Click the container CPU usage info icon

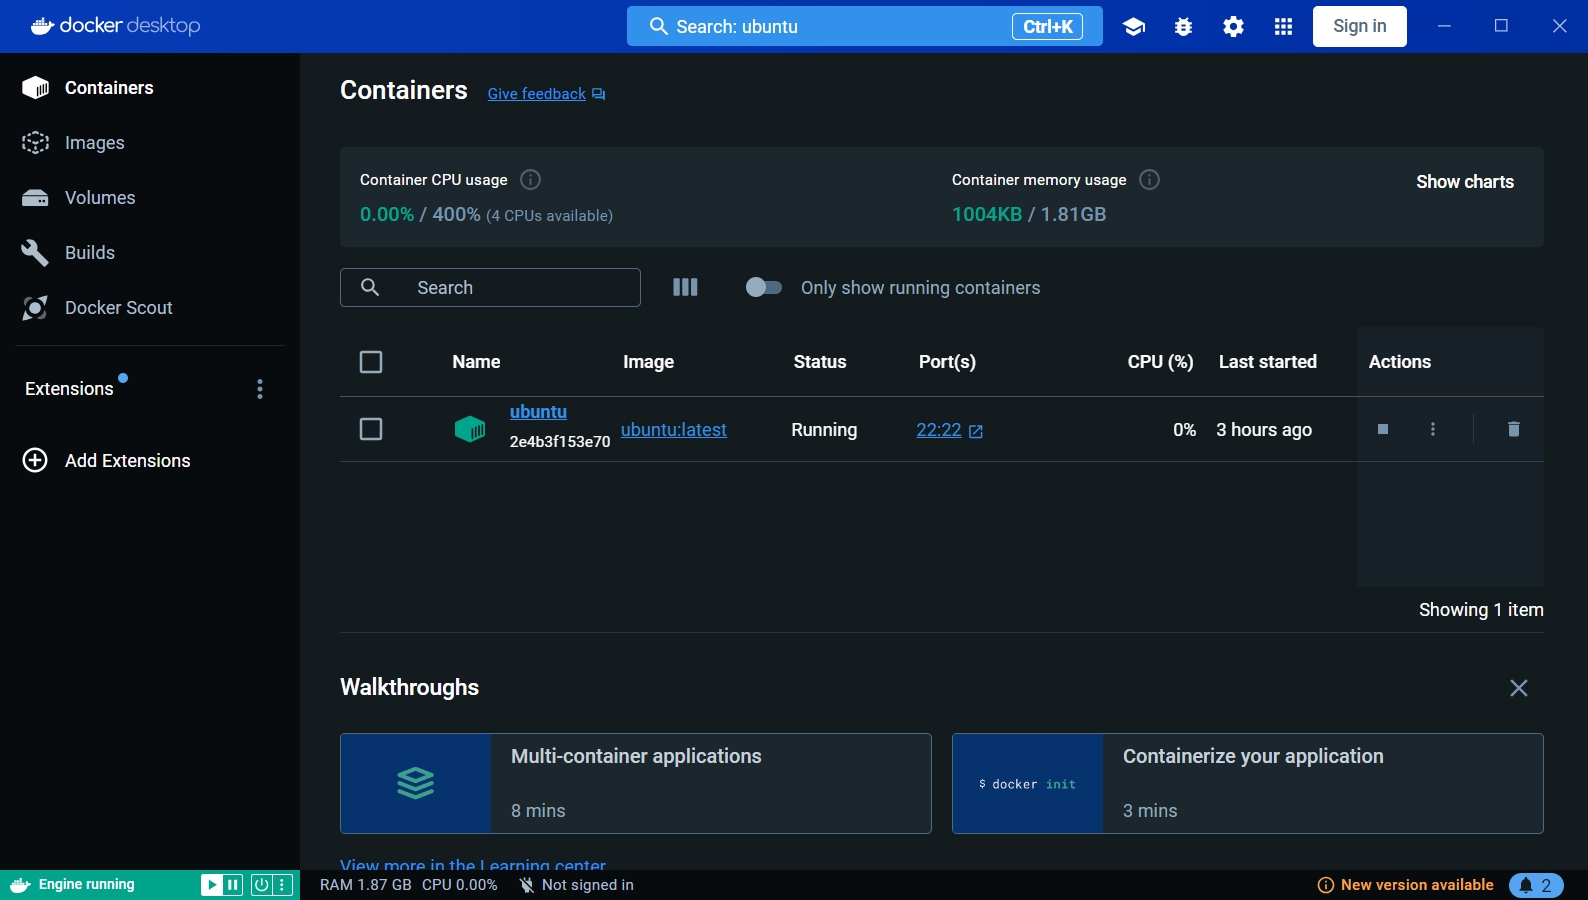point(531,180)
